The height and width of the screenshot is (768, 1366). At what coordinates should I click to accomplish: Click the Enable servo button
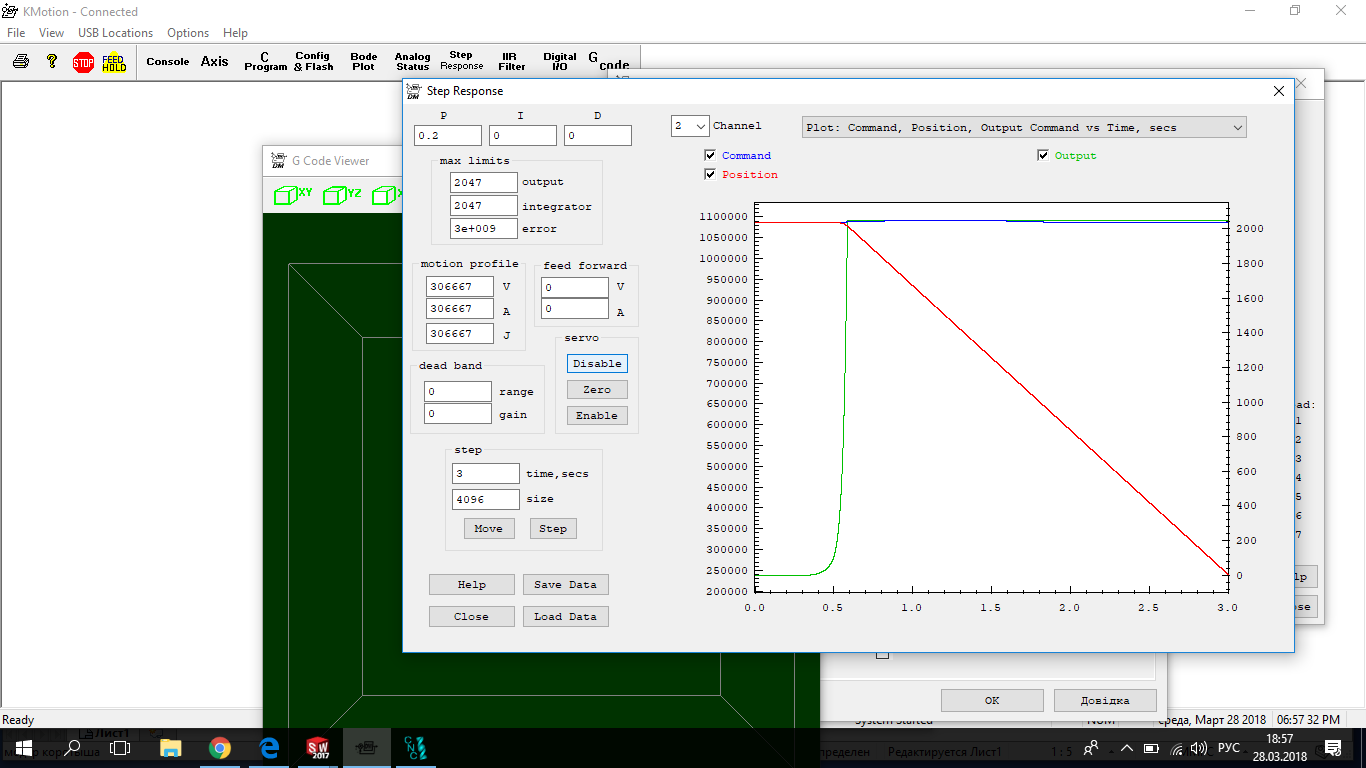pos(597,416)
